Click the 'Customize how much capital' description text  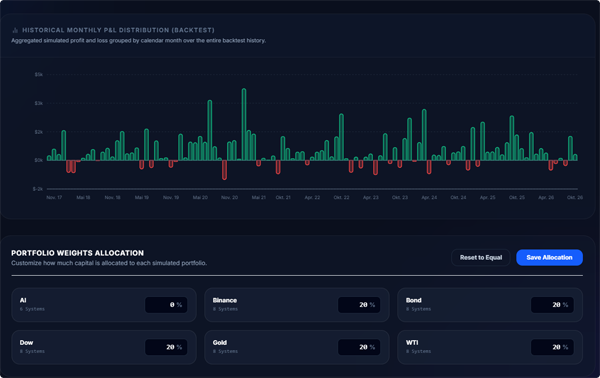109,263
